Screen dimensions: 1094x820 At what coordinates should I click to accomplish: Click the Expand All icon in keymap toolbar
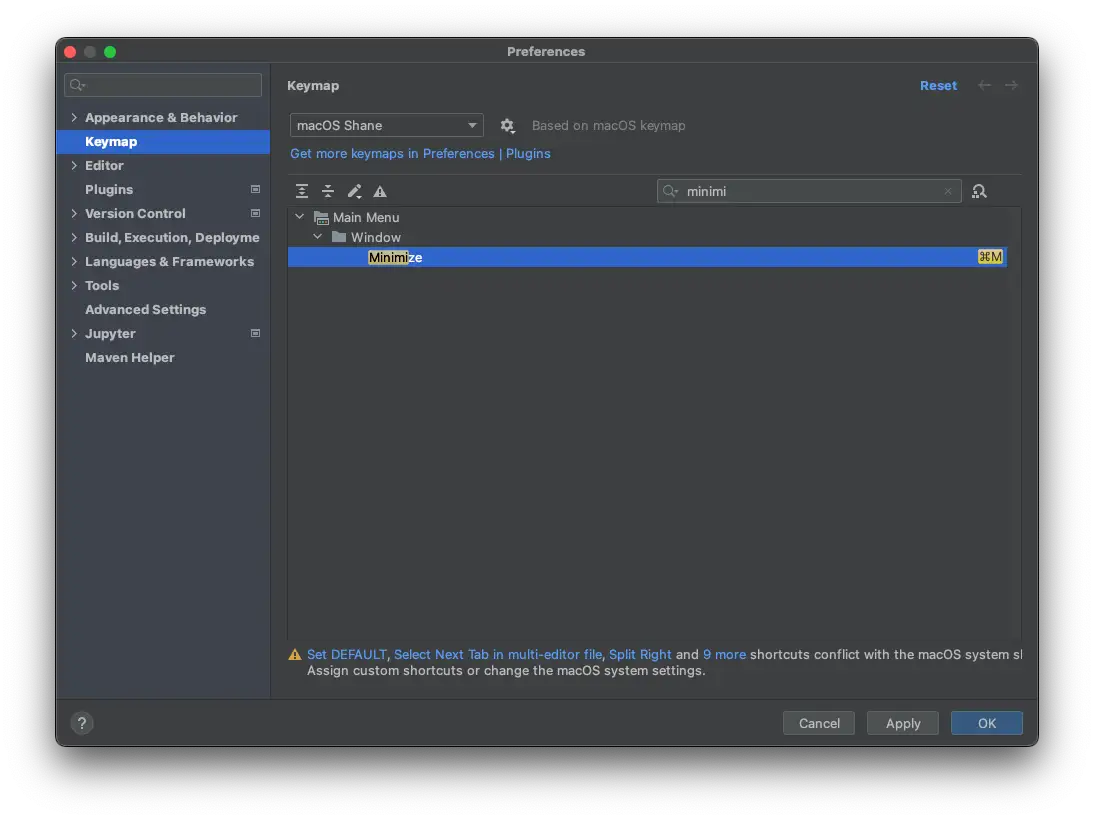pos(301,191)
